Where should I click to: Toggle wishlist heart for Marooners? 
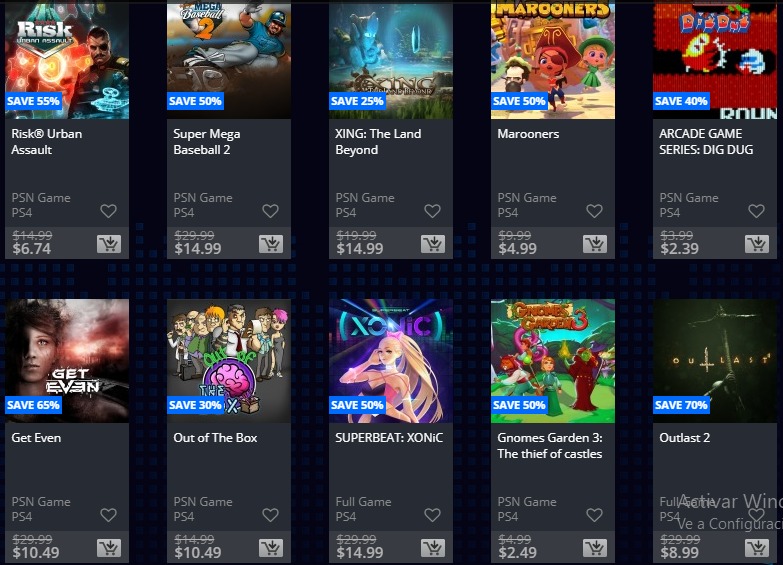[594, 211]
